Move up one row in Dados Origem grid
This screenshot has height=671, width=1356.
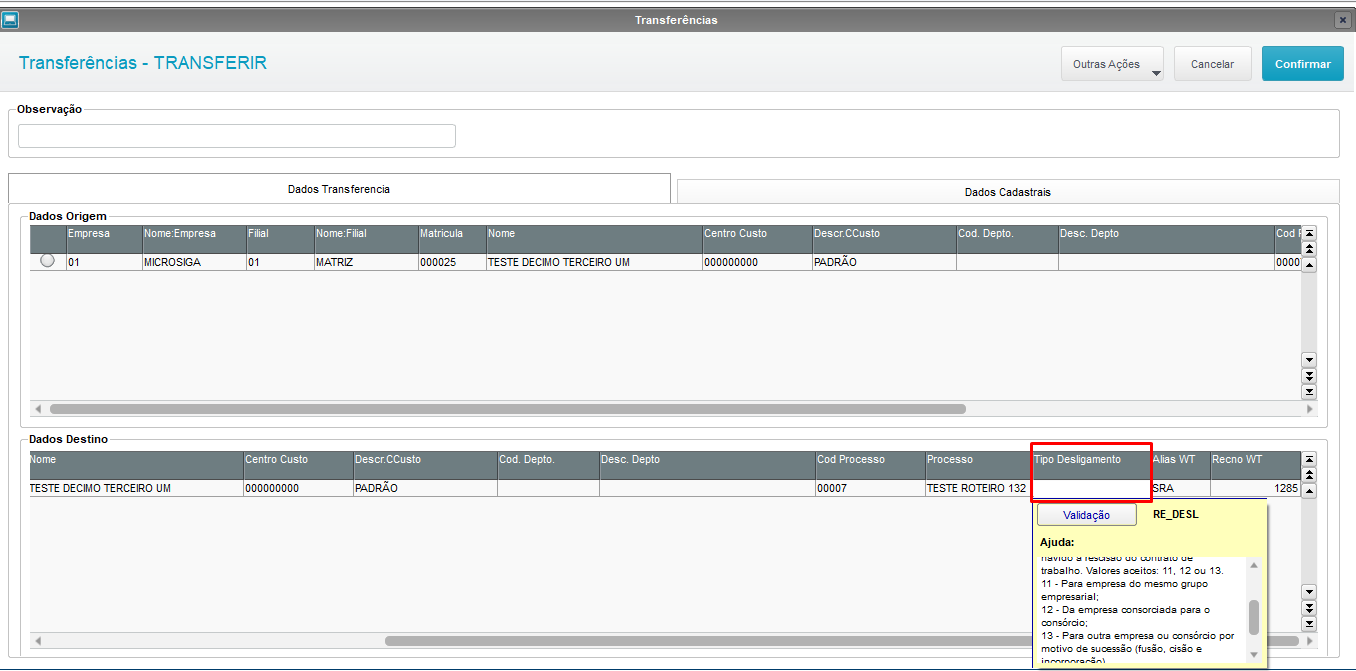coord(1309,264)
